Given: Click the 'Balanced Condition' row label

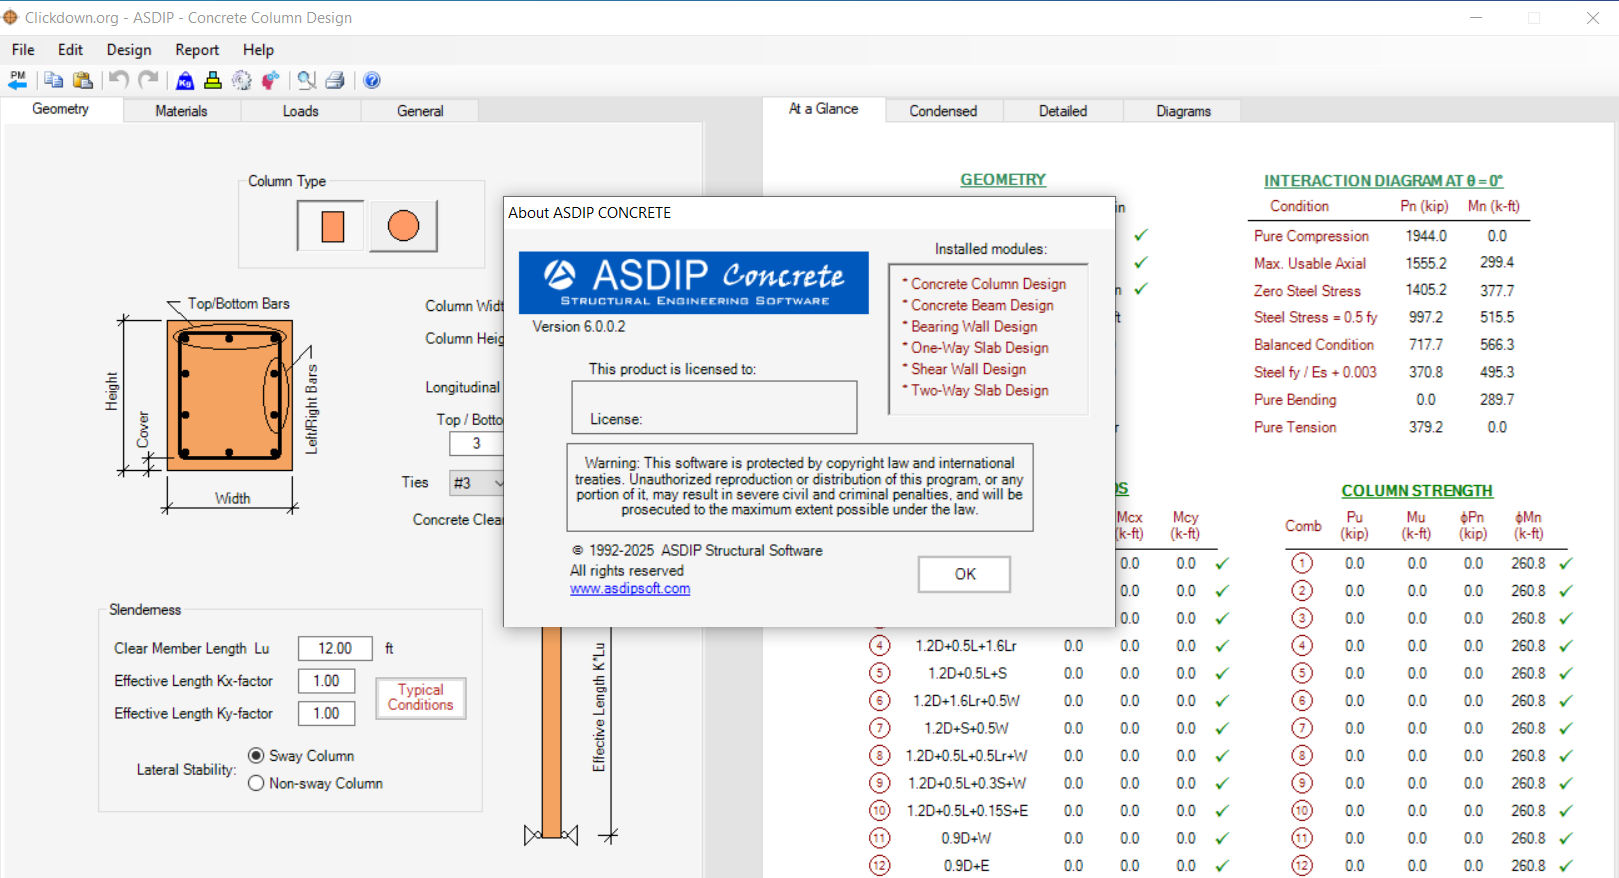Looking at the screenshot, I should pyautogui.click(x=1314, y=344).
